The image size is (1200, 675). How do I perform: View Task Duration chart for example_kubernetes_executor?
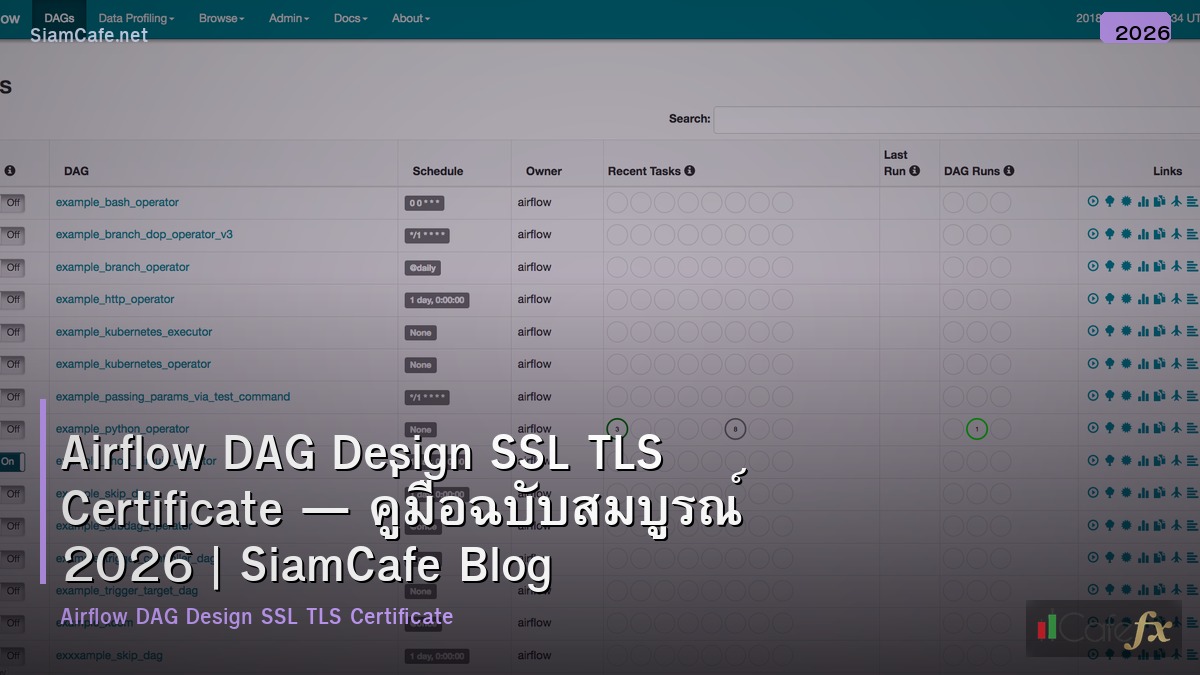pyautogui.click(x=1143, y=331)
